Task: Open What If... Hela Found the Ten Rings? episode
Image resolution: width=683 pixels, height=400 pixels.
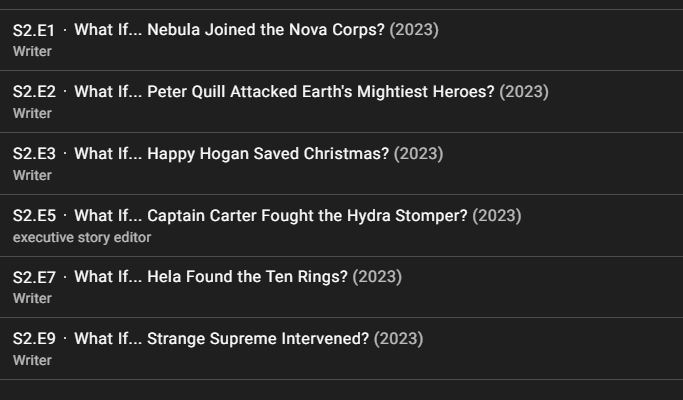Action: click(211, 277)
